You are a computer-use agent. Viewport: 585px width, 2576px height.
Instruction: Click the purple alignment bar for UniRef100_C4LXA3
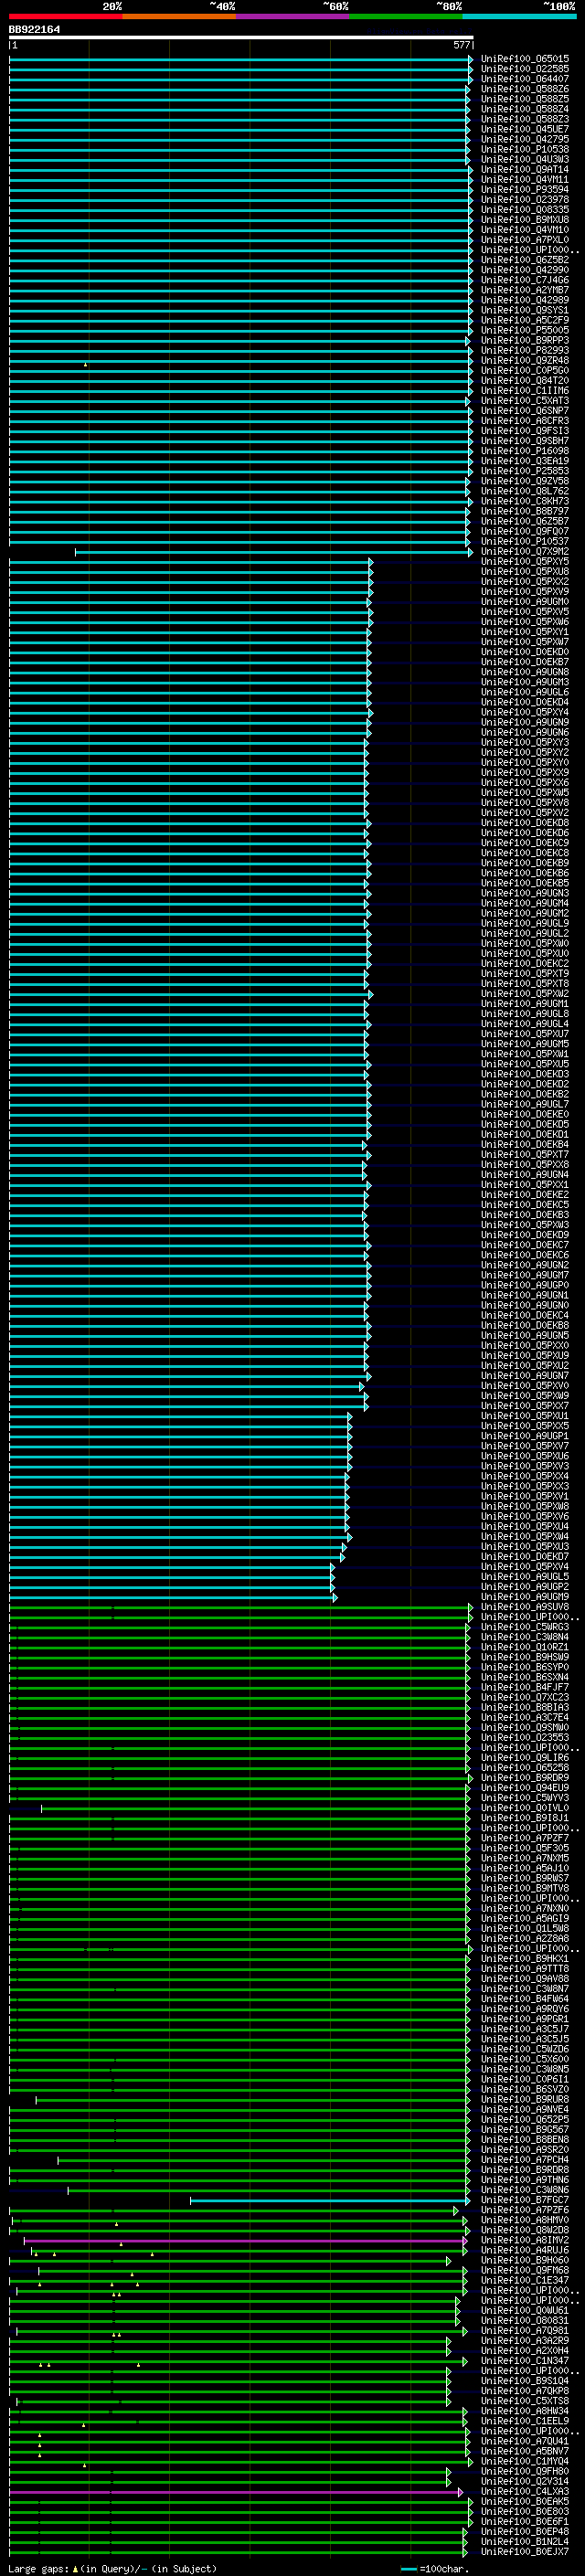pyautogui.click(x=236, y=2492)
